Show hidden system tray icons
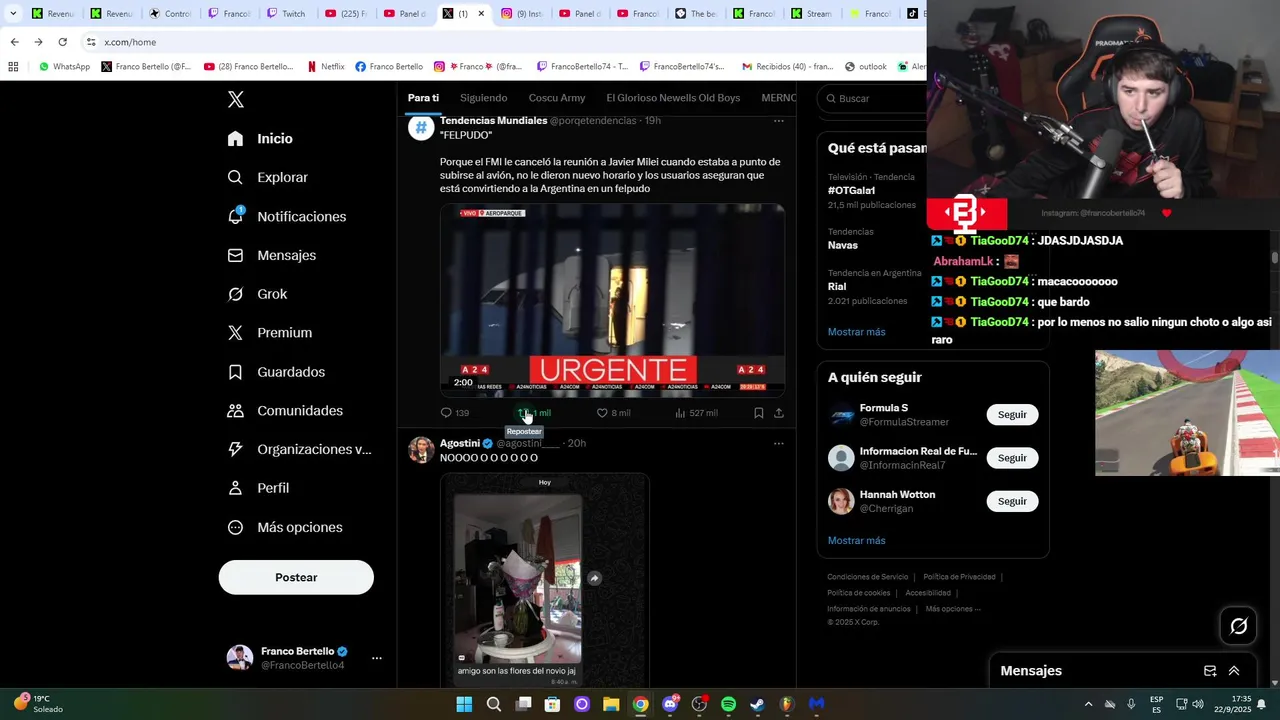This screenshot has width=1280, height=720. [1088, 704]
